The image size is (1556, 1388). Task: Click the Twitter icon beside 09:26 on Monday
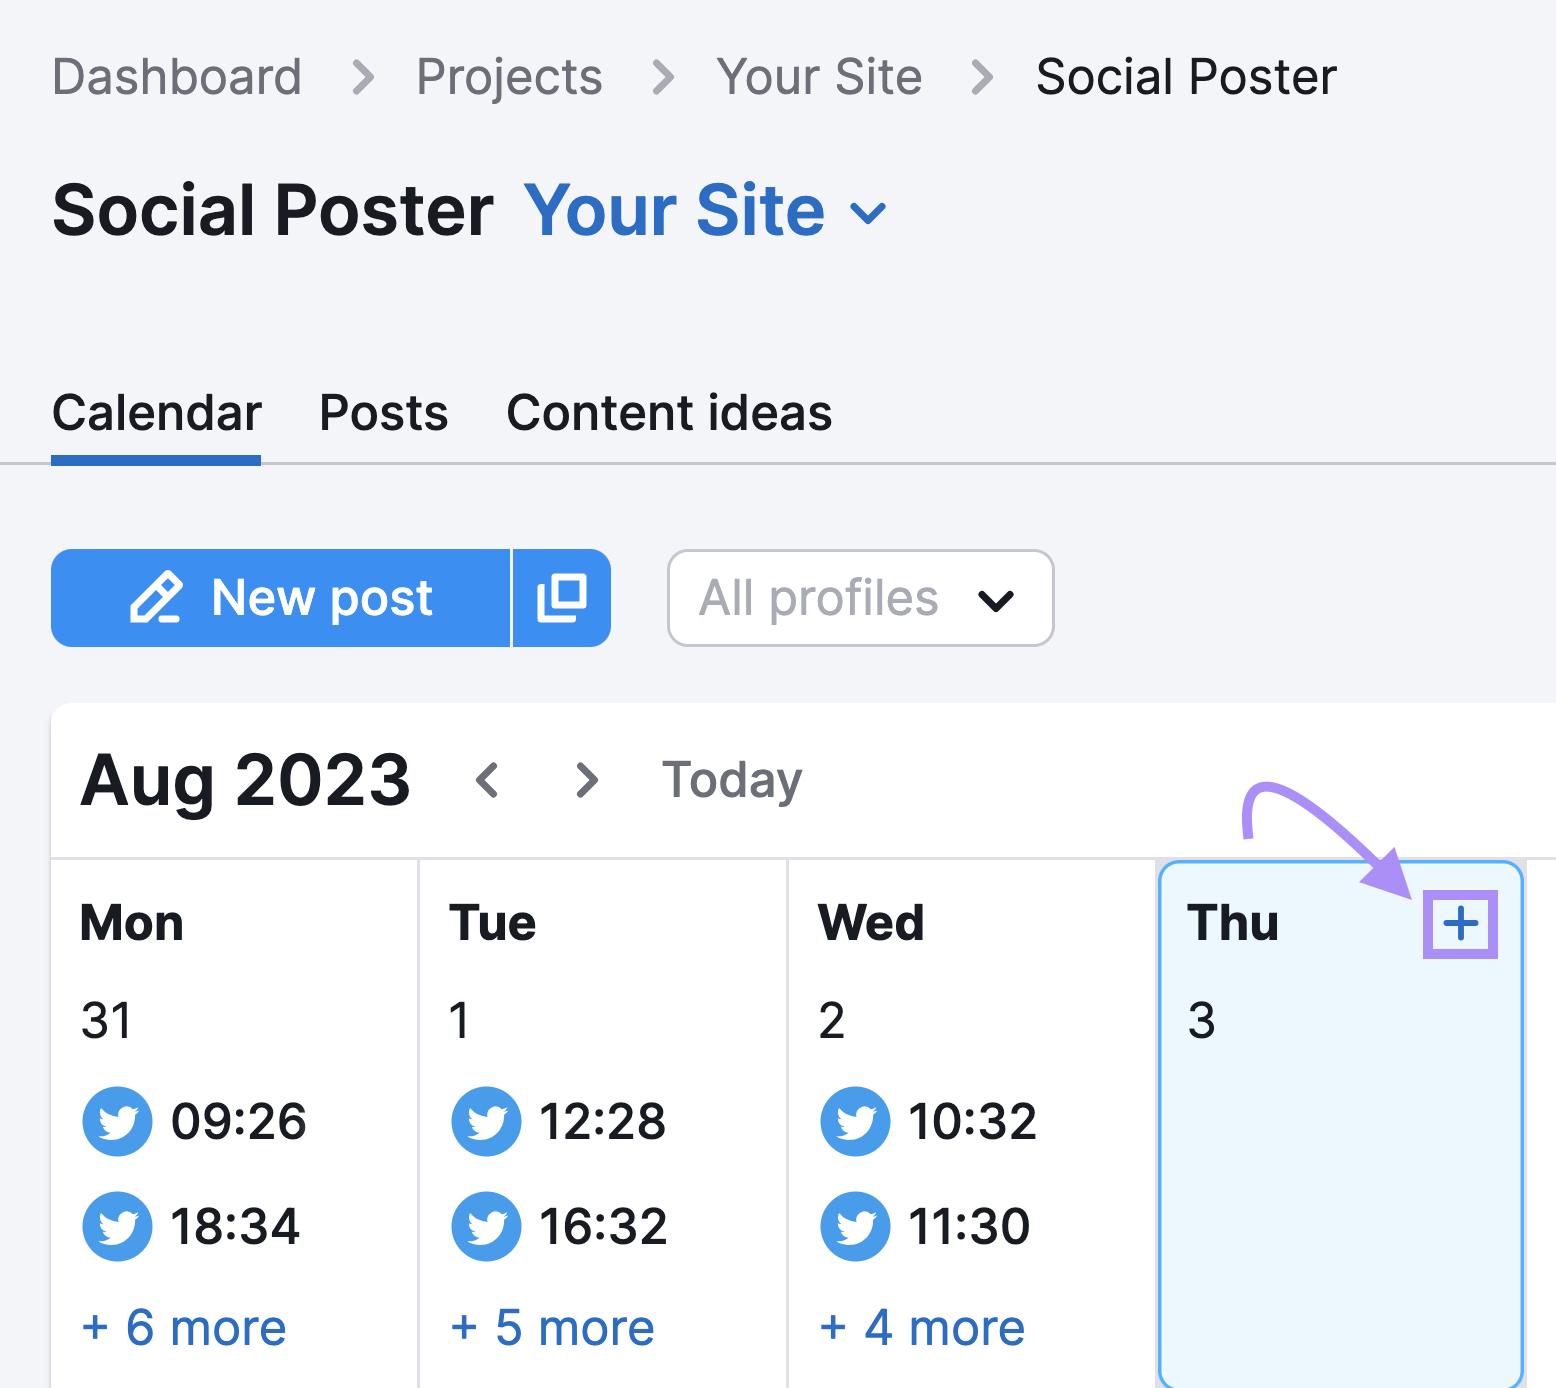(117, 1122)
